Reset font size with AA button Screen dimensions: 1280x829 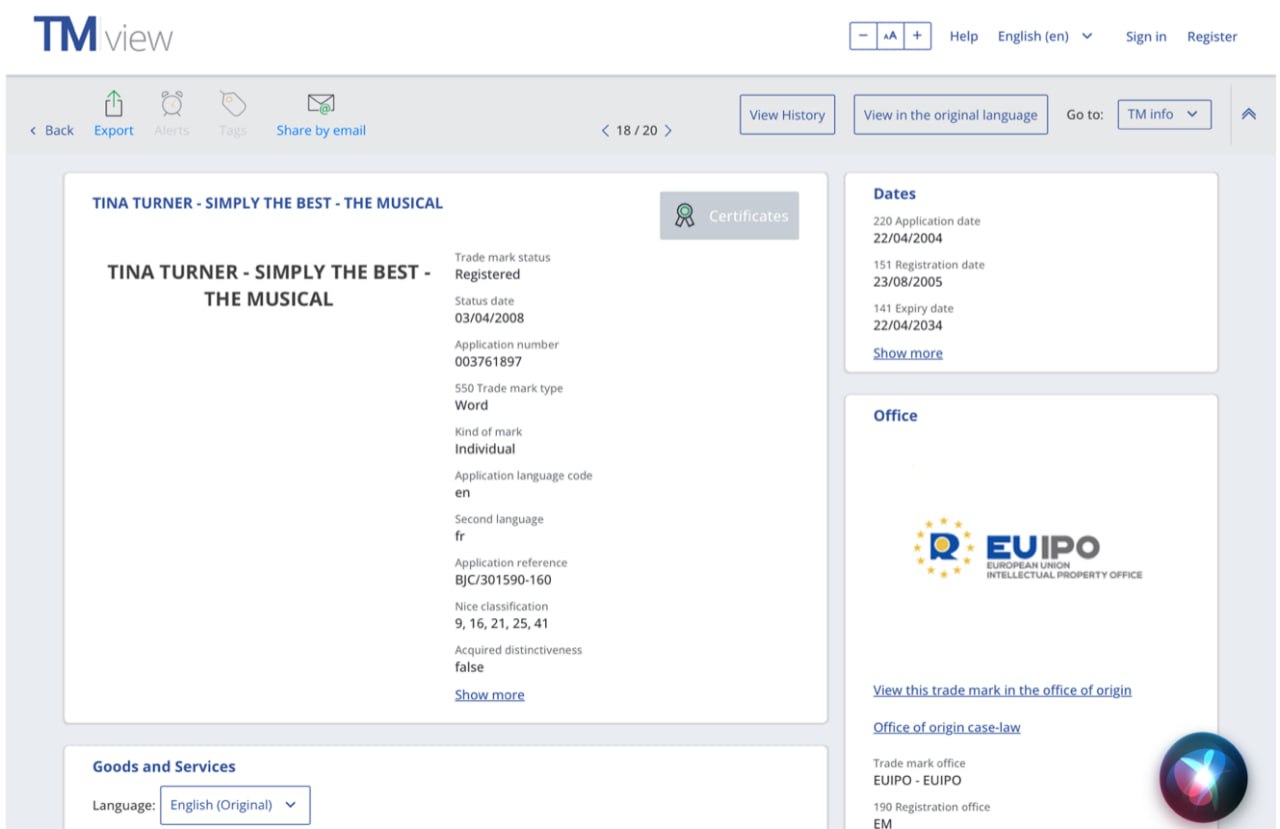pos(890,36)
